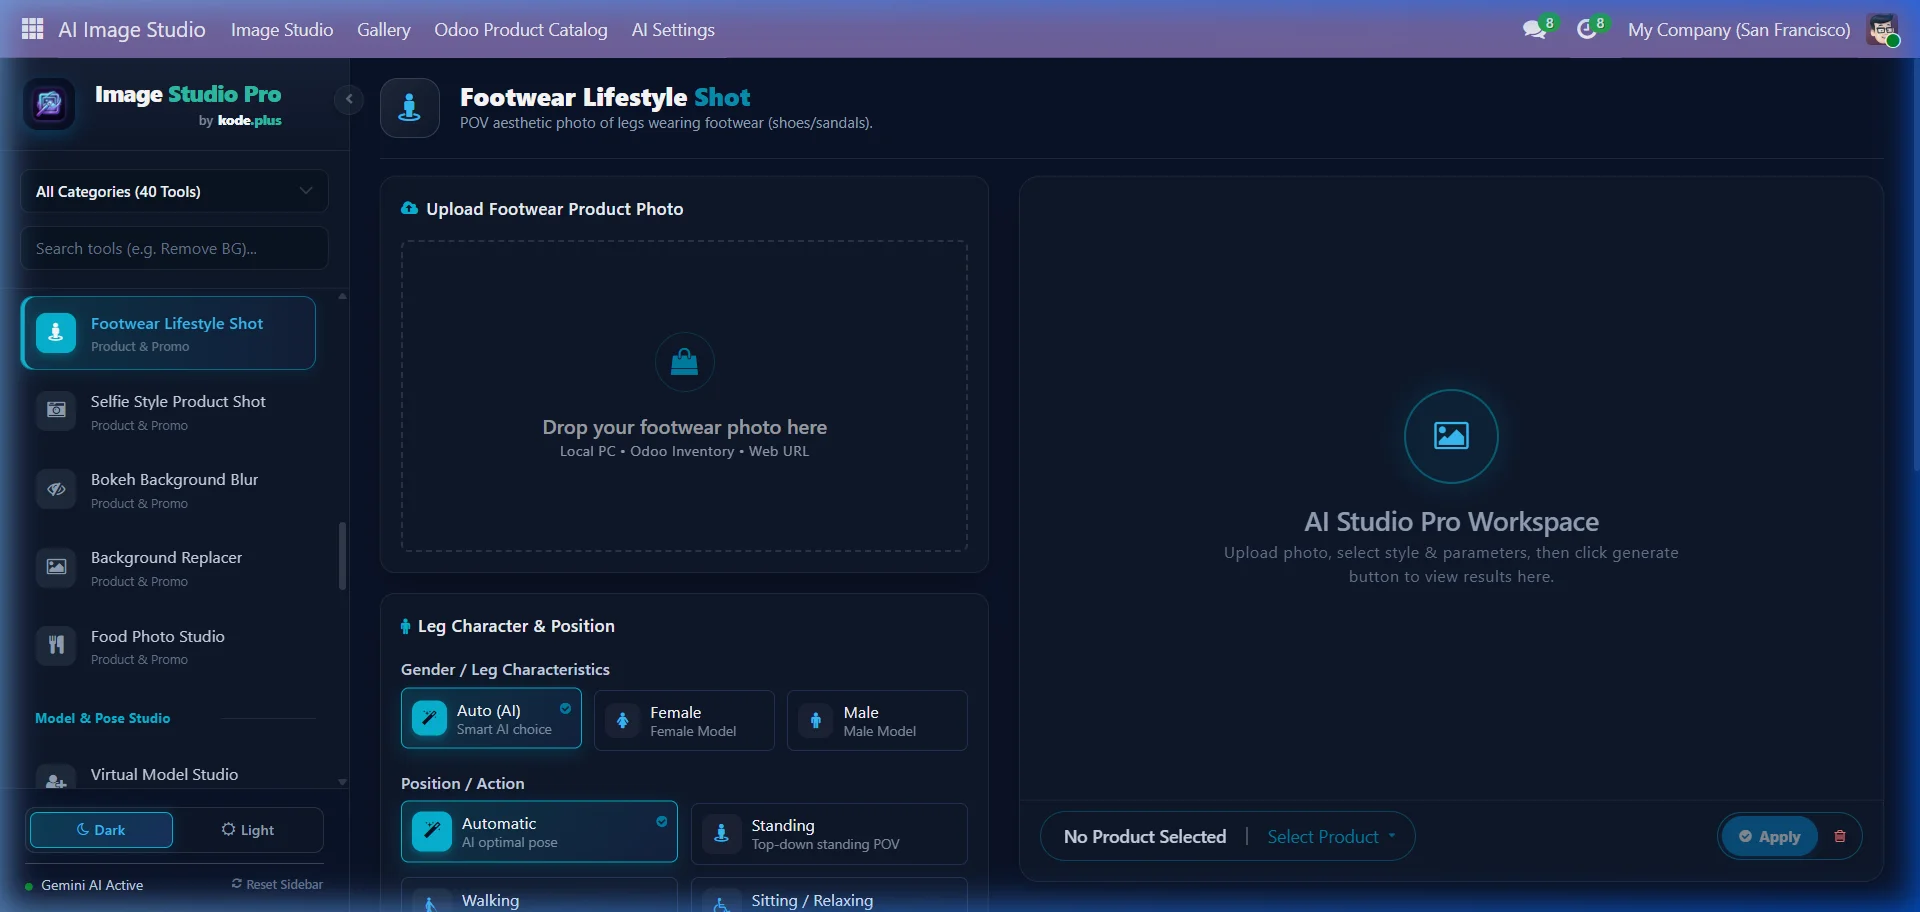
Task: Select Standing top-down POV position
Action: click(829, 834)
